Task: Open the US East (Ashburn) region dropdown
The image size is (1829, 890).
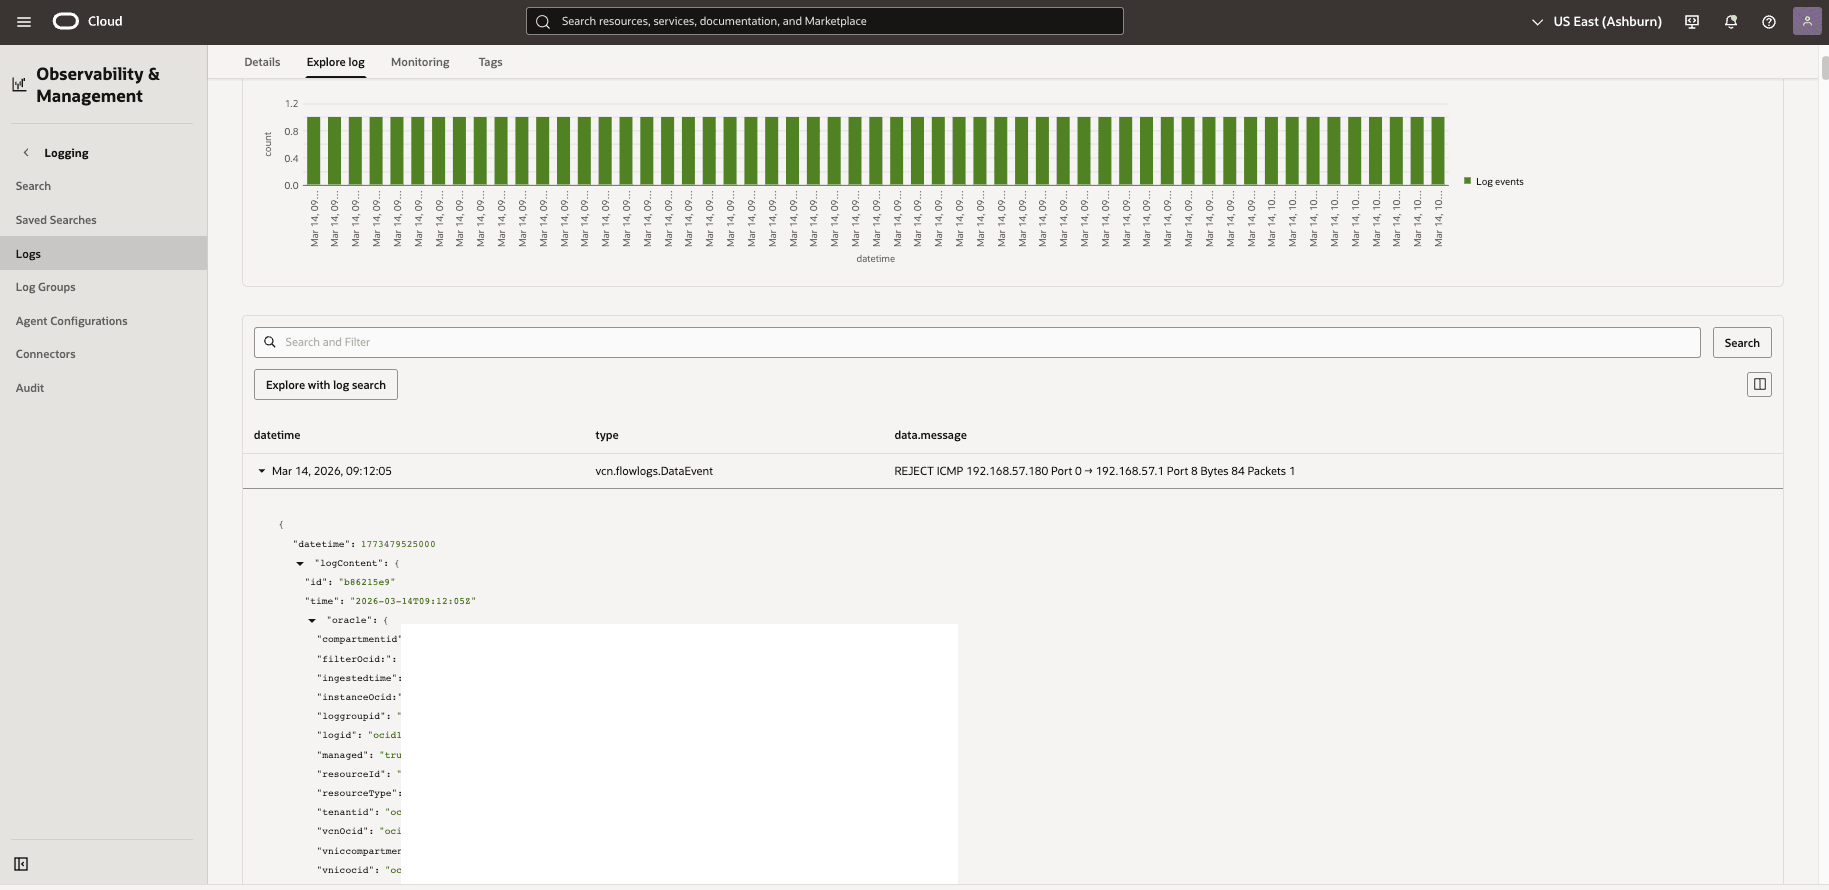Action: (1596, 21)
